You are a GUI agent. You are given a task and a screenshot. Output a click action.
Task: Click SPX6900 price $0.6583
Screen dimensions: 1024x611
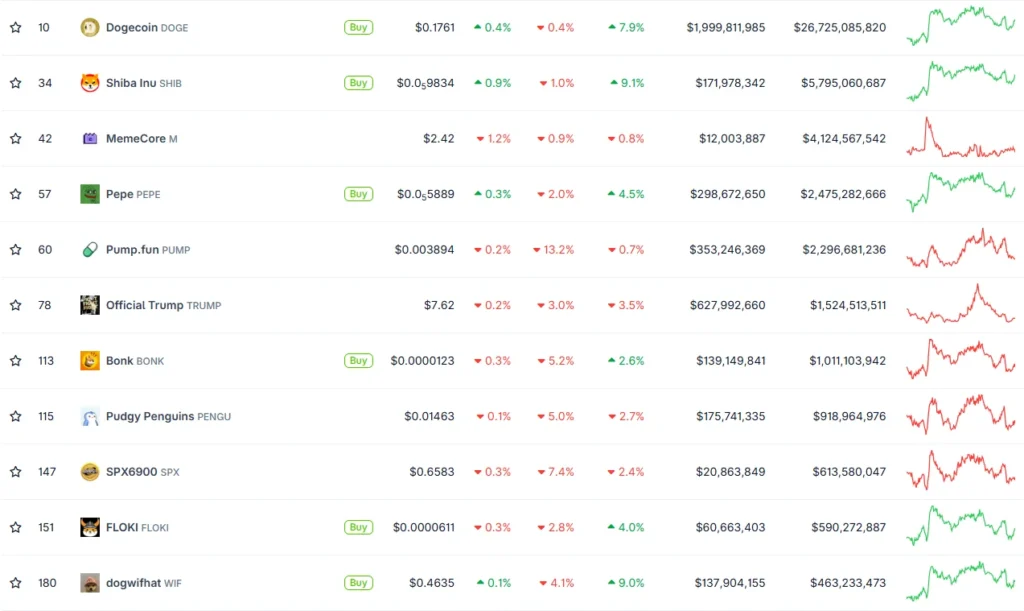coord(432,471)
